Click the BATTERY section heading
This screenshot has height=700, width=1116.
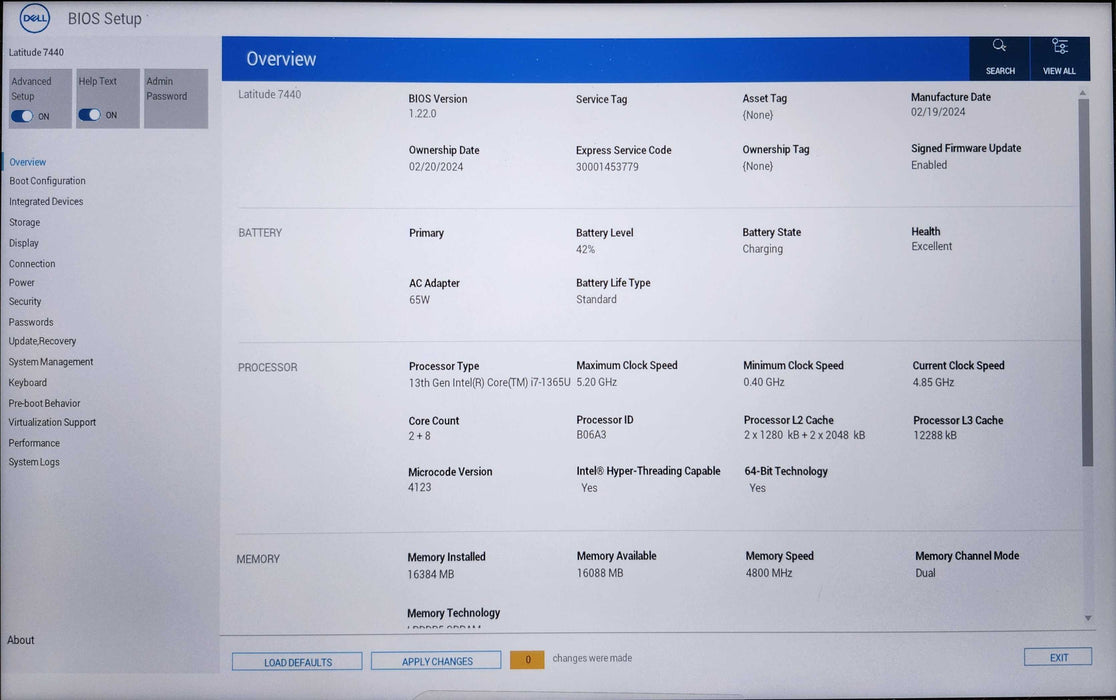[x=260, y=233]
